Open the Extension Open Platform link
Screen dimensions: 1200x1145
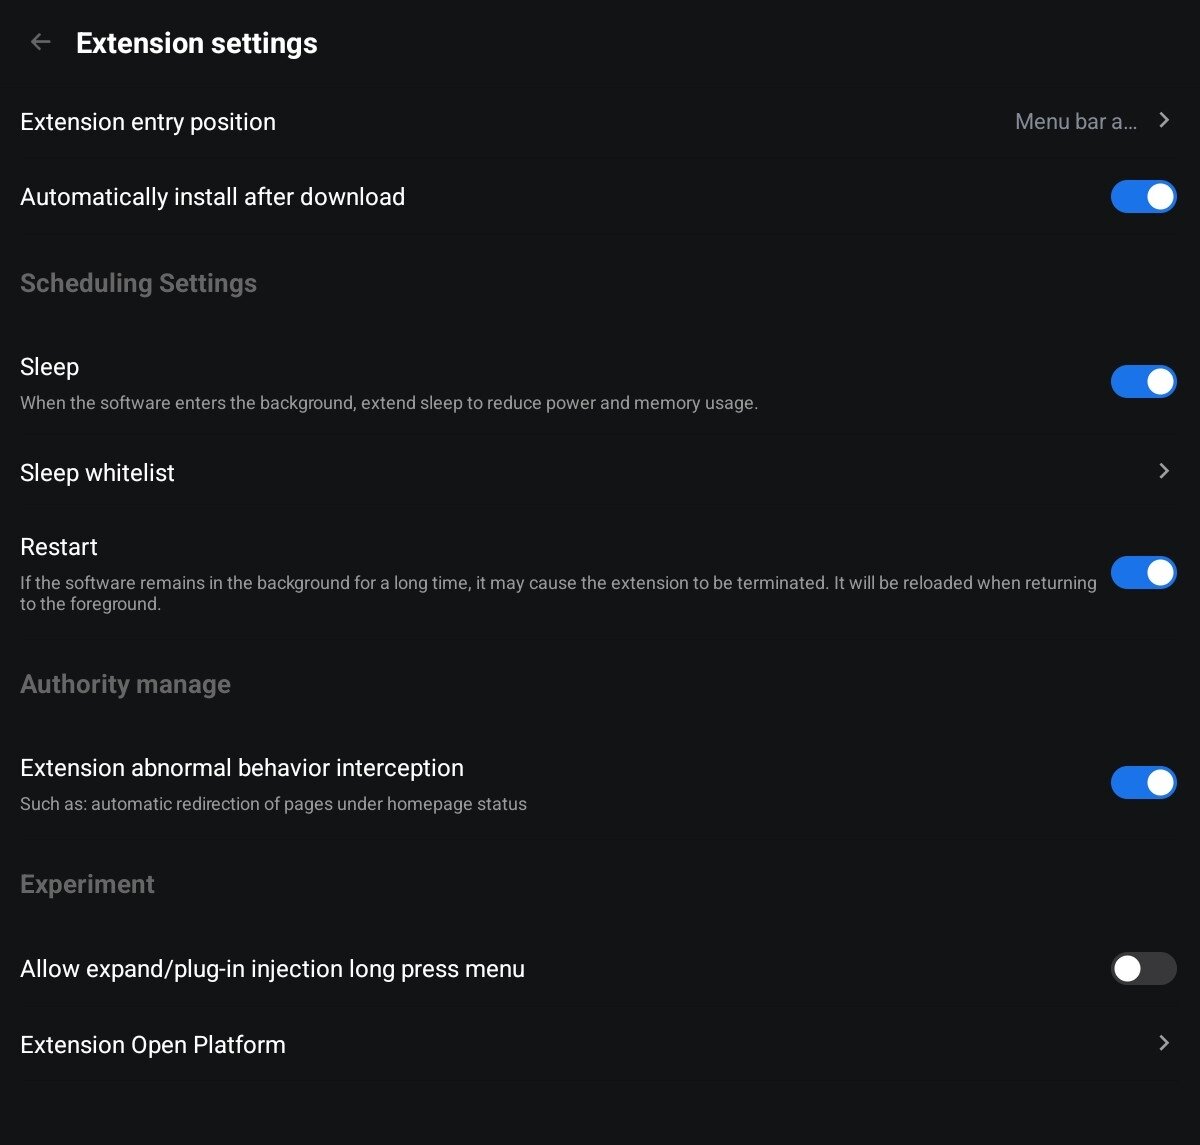pyautogui.click(x=153, y=1045)
